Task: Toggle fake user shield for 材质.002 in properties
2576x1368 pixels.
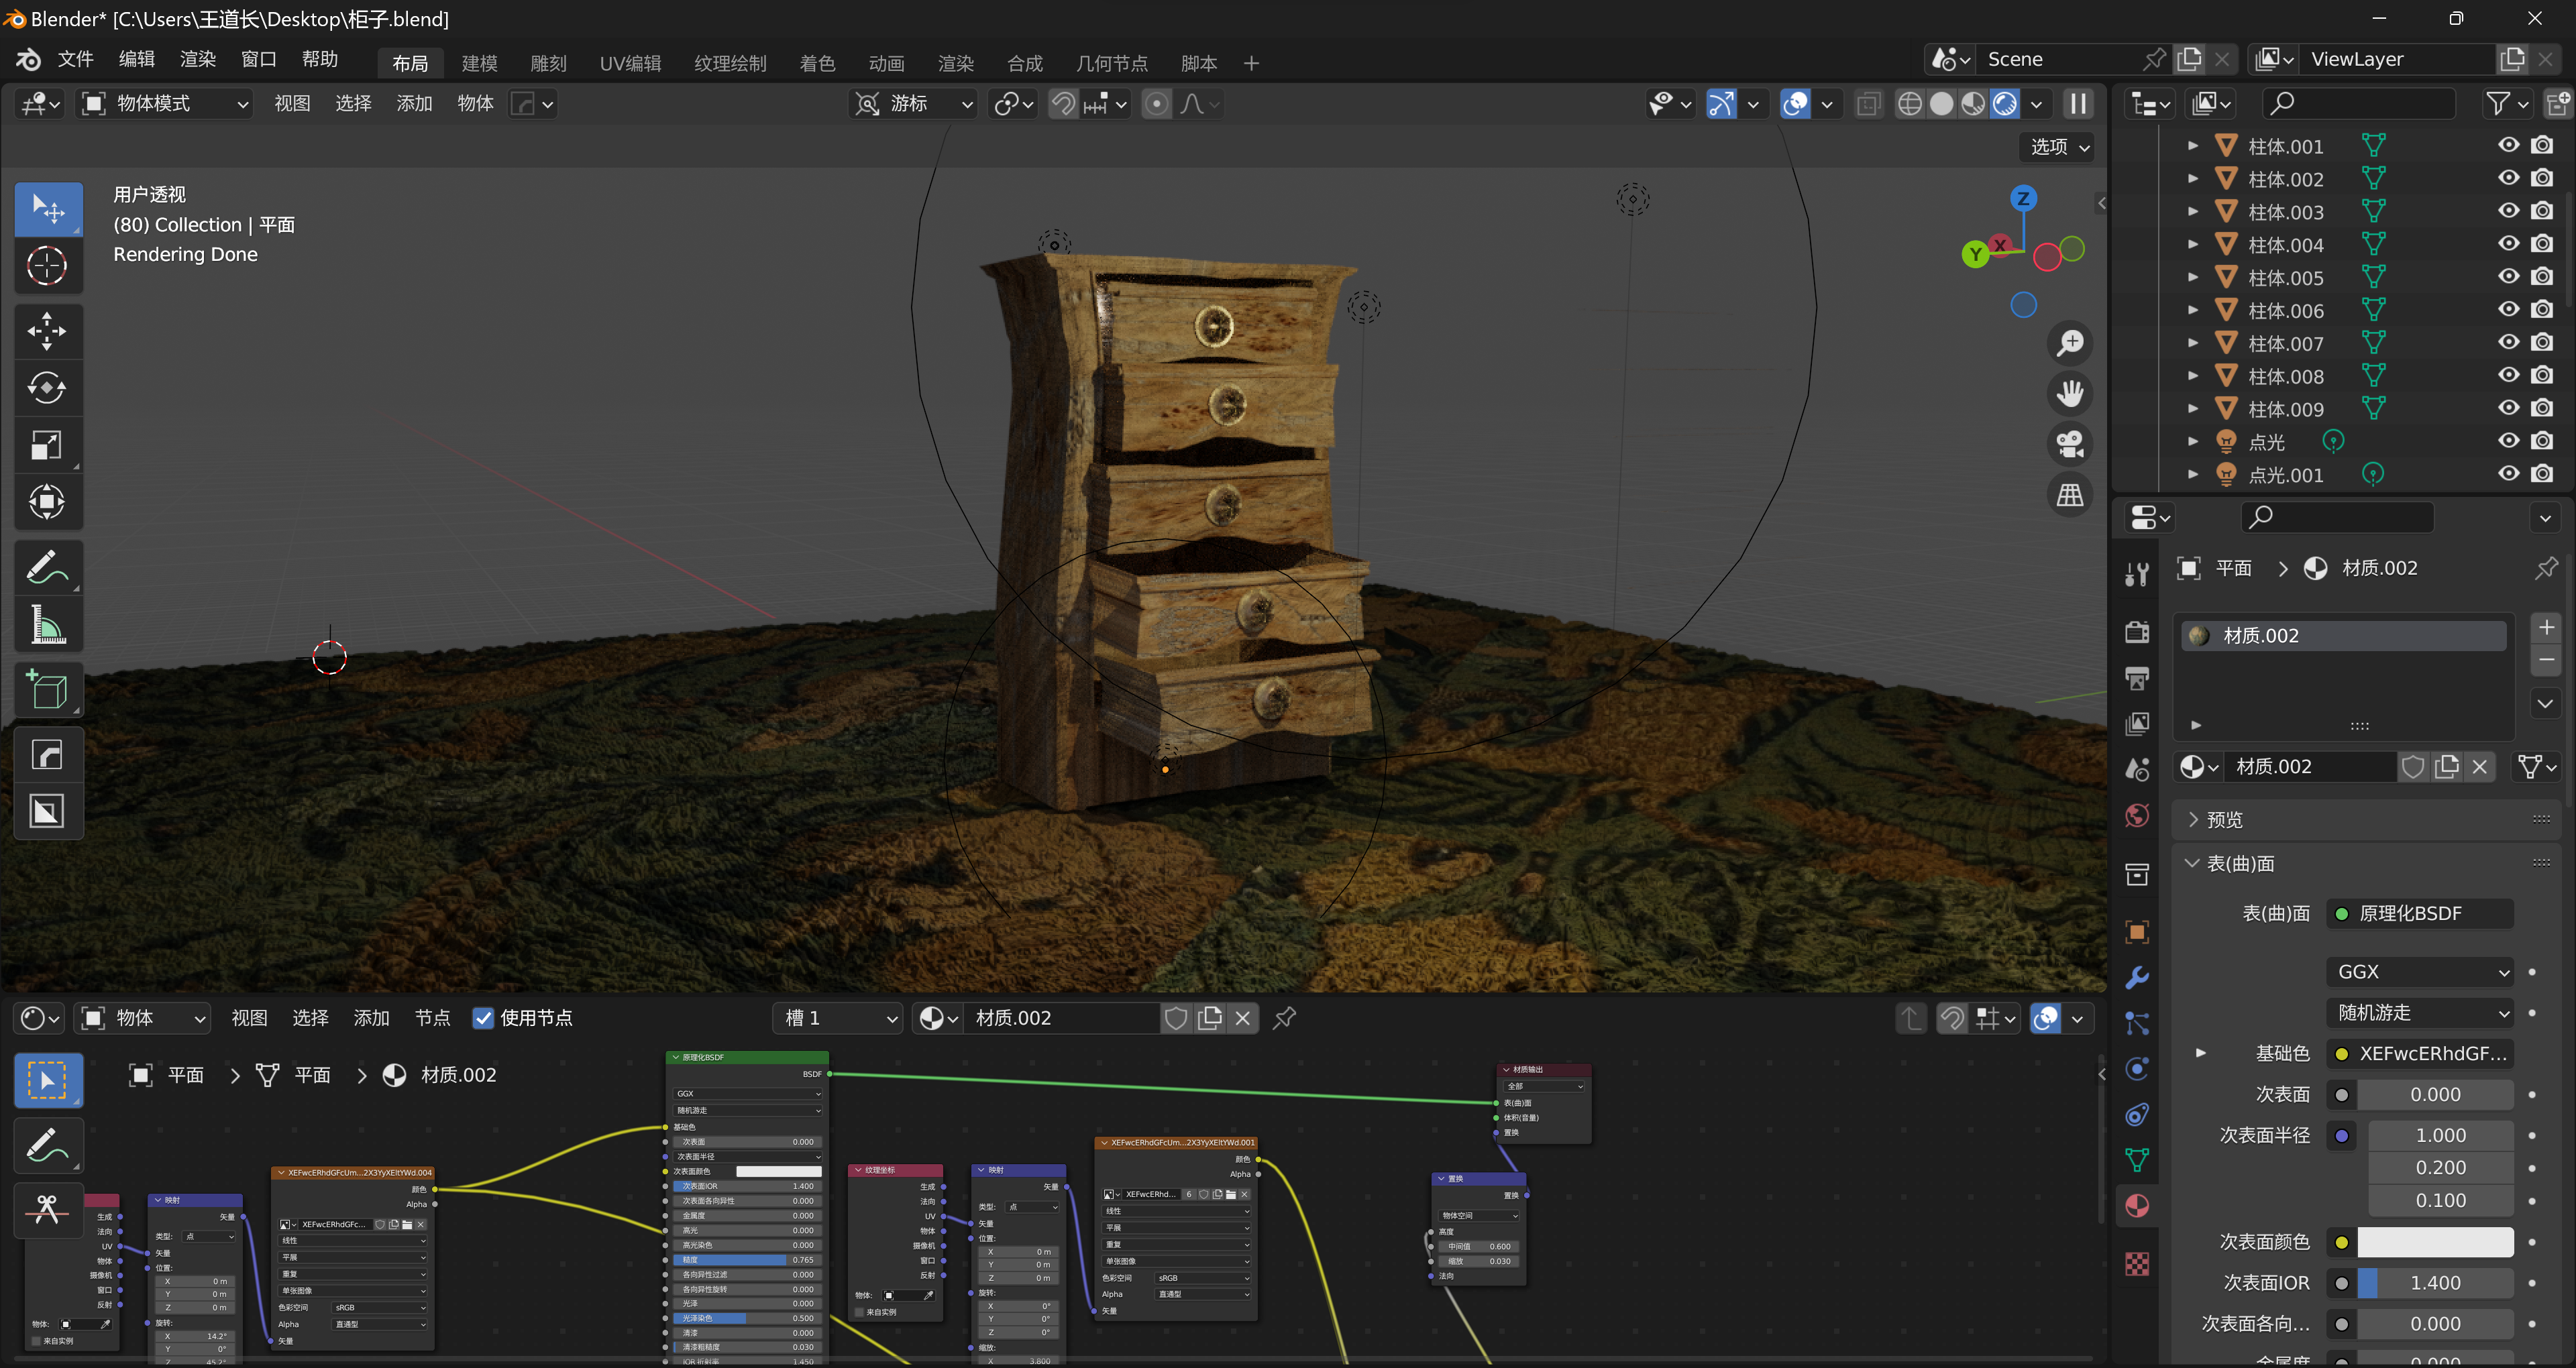Action: point(2413,767)
